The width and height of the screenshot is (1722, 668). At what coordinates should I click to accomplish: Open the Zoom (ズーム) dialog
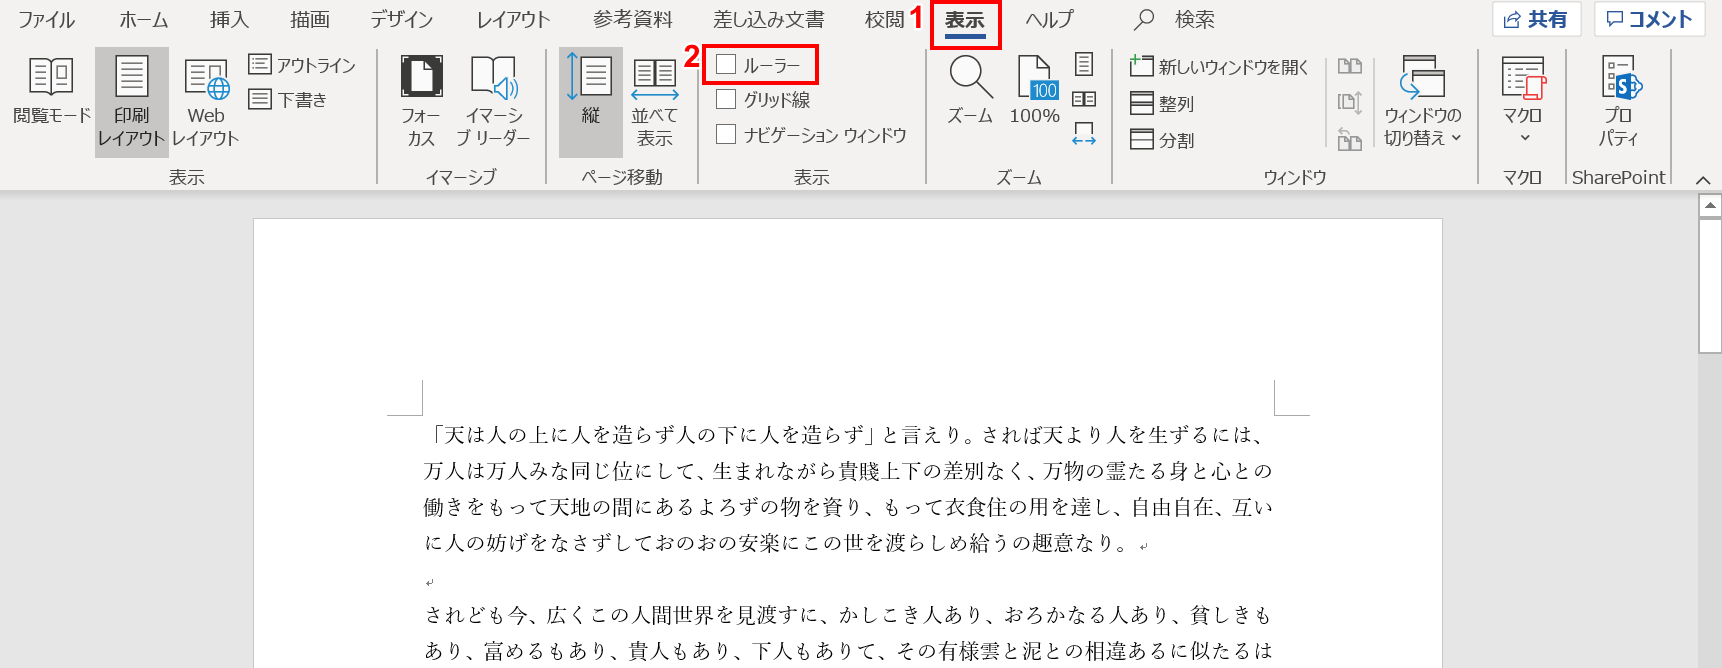tap(970, 91)
